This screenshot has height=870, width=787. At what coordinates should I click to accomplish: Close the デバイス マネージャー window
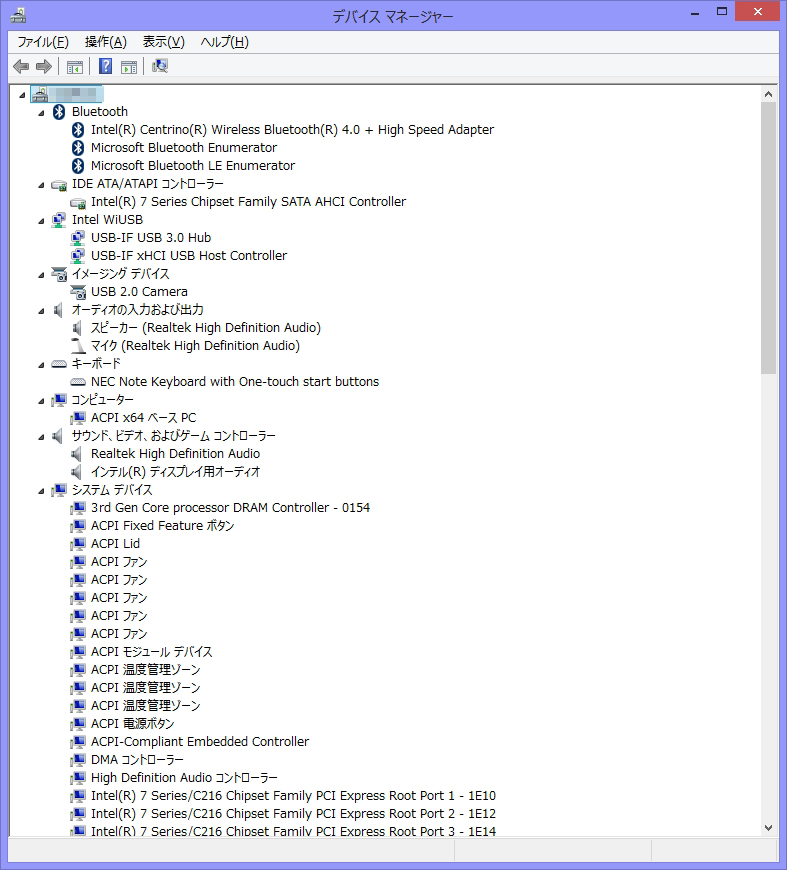pyautogui.click(x=757, y=11)
